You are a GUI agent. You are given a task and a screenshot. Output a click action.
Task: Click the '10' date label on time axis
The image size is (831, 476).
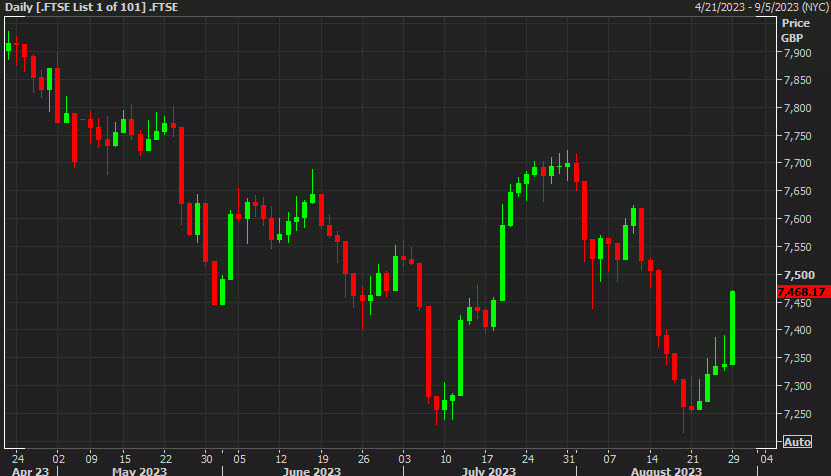pyautogui.click(x=446, y=459)
